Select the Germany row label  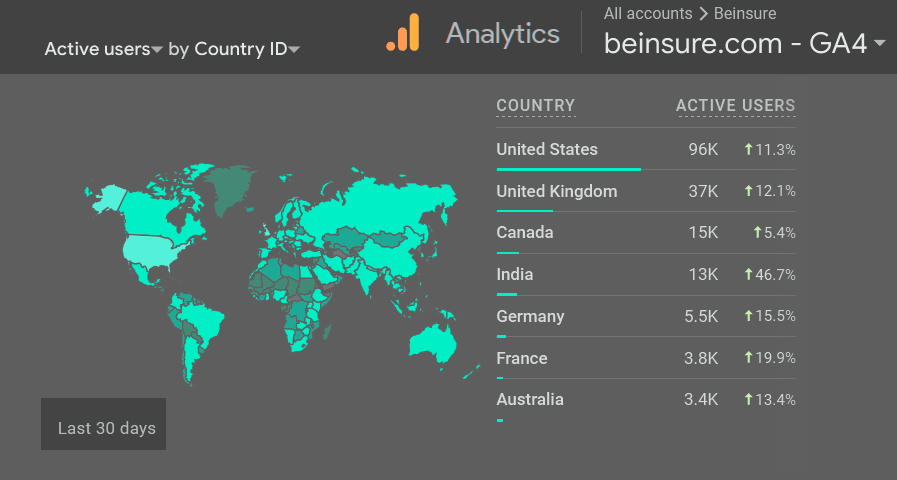pos(530,316)
